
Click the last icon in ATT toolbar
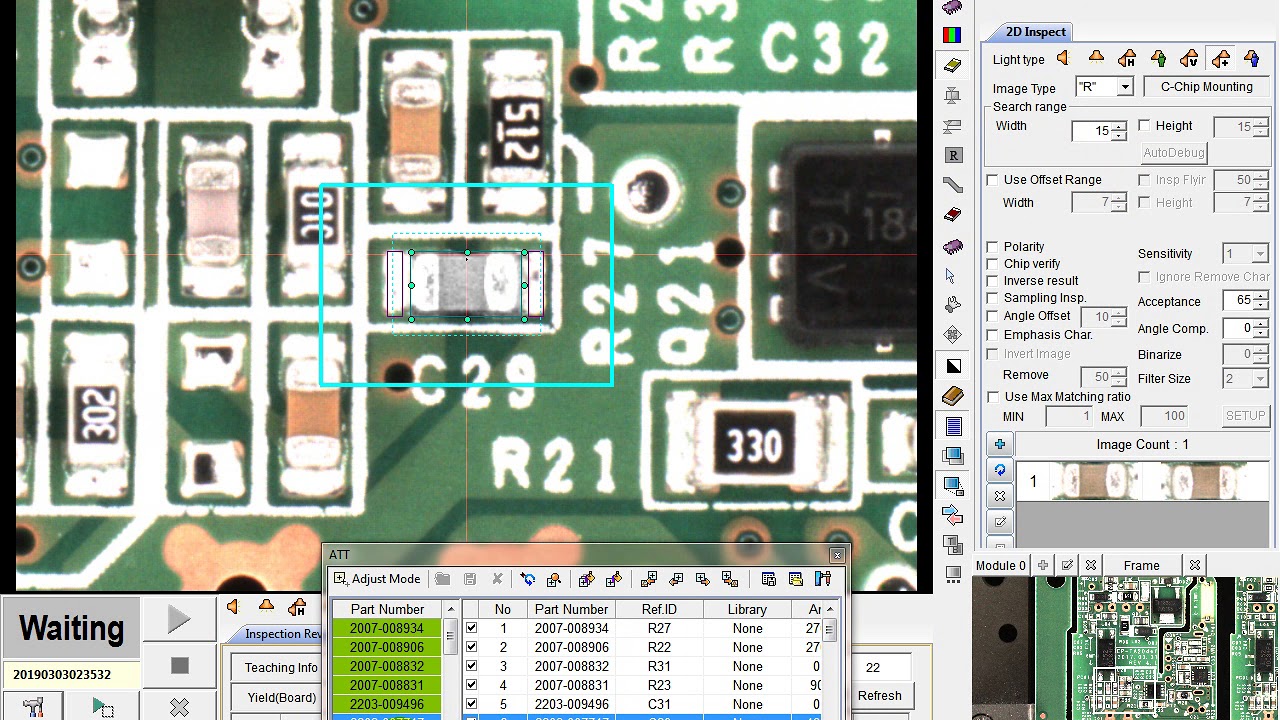[x=823, y=579]
